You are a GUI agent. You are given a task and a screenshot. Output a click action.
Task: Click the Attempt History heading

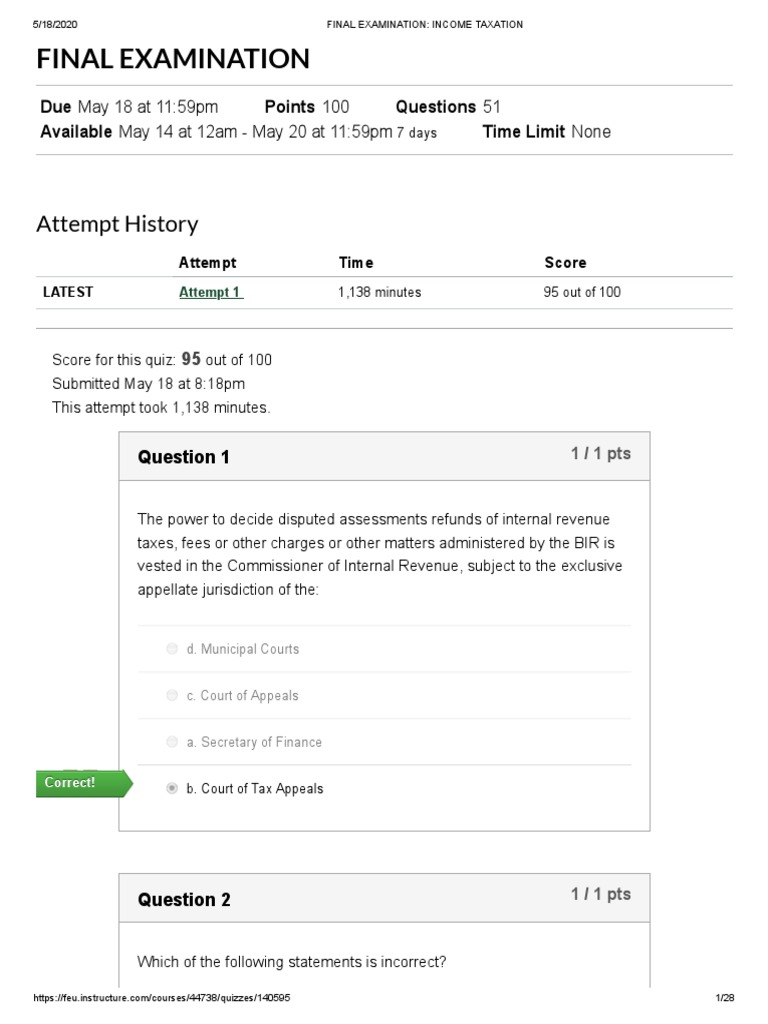pos(118,224)
